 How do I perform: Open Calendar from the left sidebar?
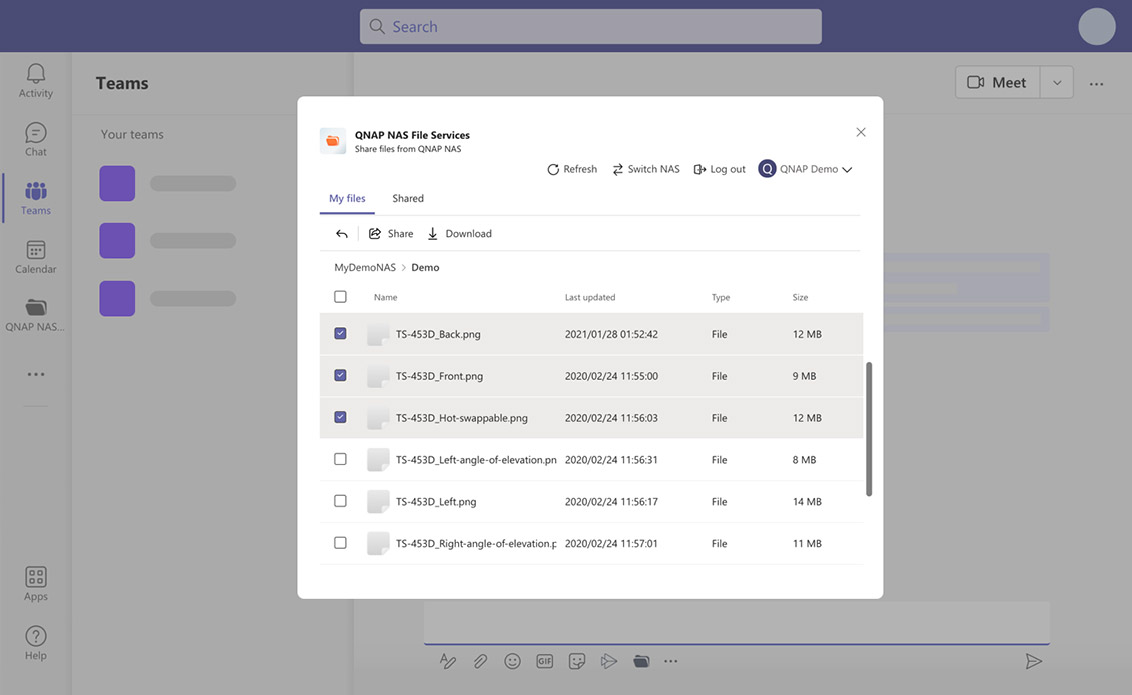point(36,257)
